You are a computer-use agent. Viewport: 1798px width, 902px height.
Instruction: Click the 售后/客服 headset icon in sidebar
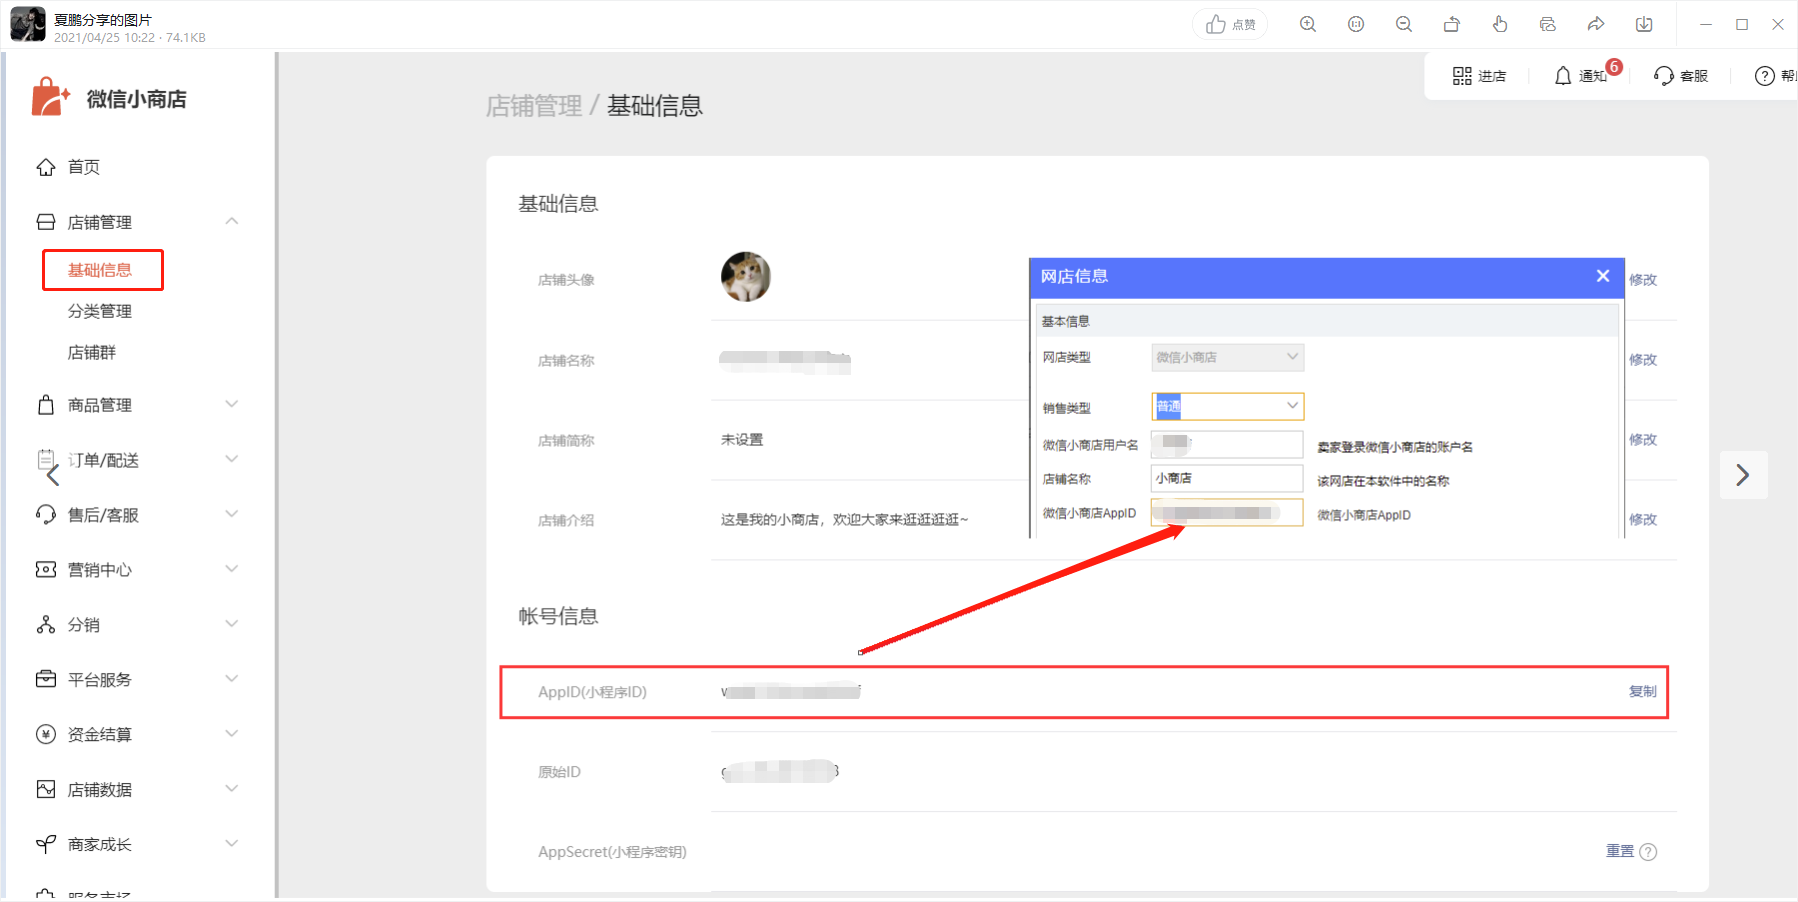point(46,514)
